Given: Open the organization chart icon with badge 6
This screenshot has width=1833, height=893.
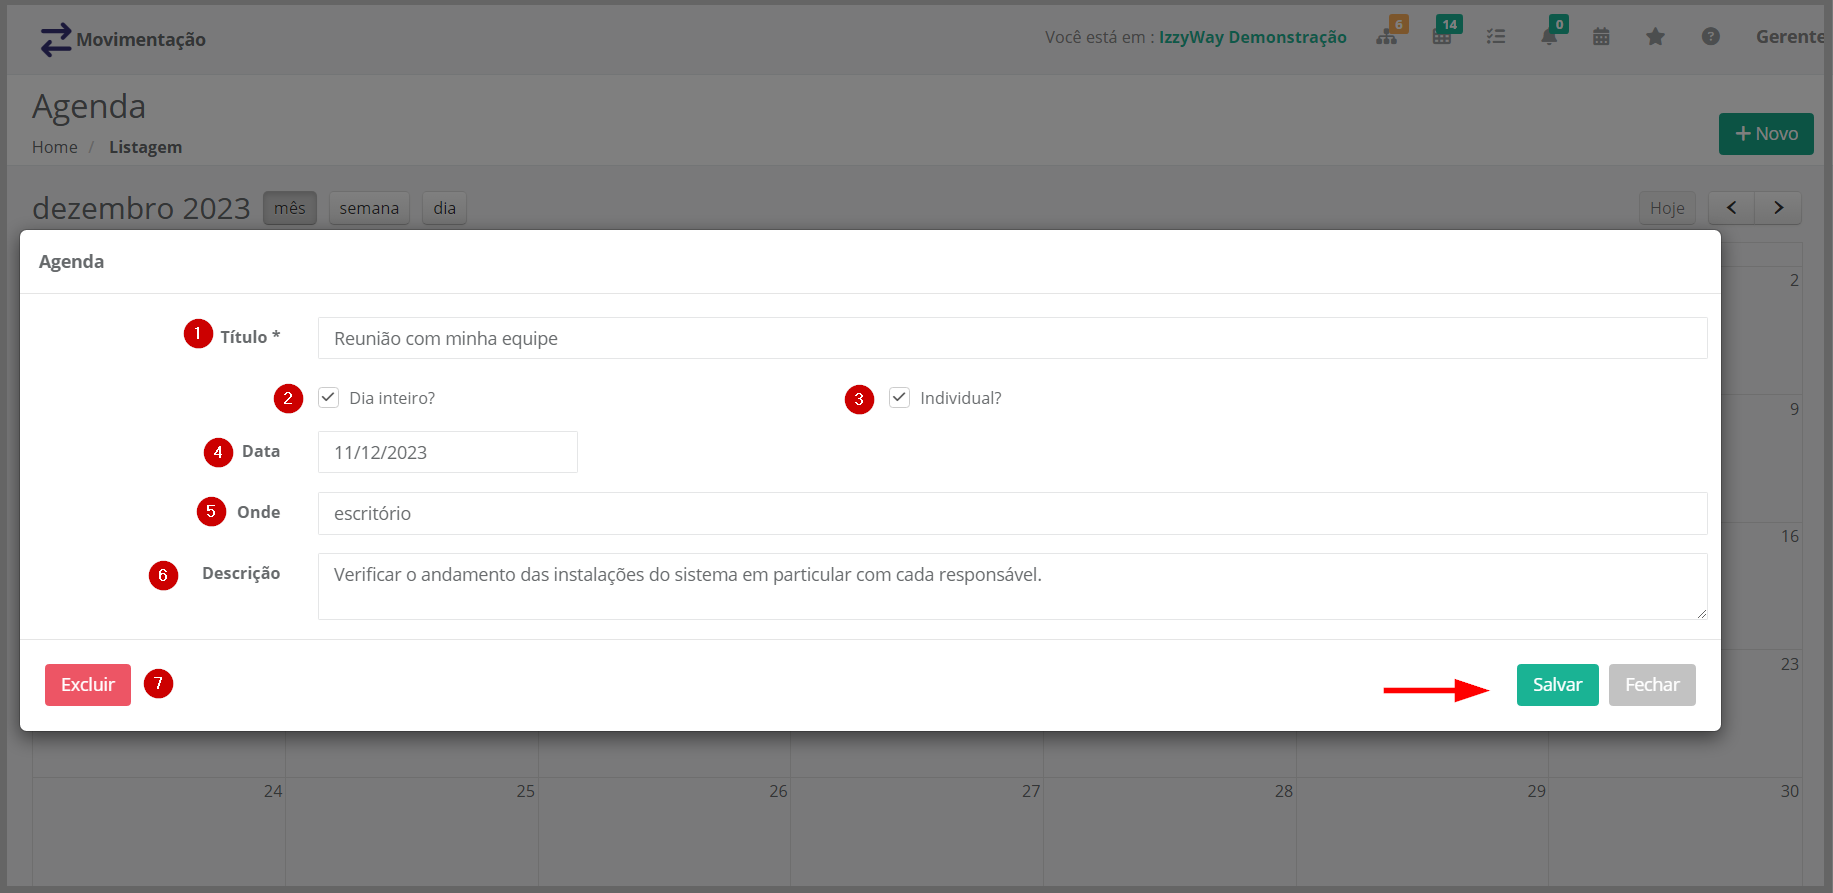Looking at the screenshot, I should click(1387, 37).
